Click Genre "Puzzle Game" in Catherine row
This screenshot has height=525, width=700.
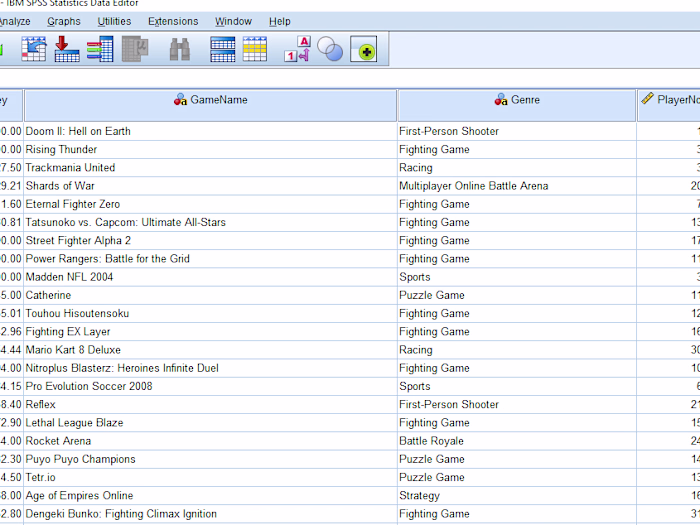(x=517, y=296)
